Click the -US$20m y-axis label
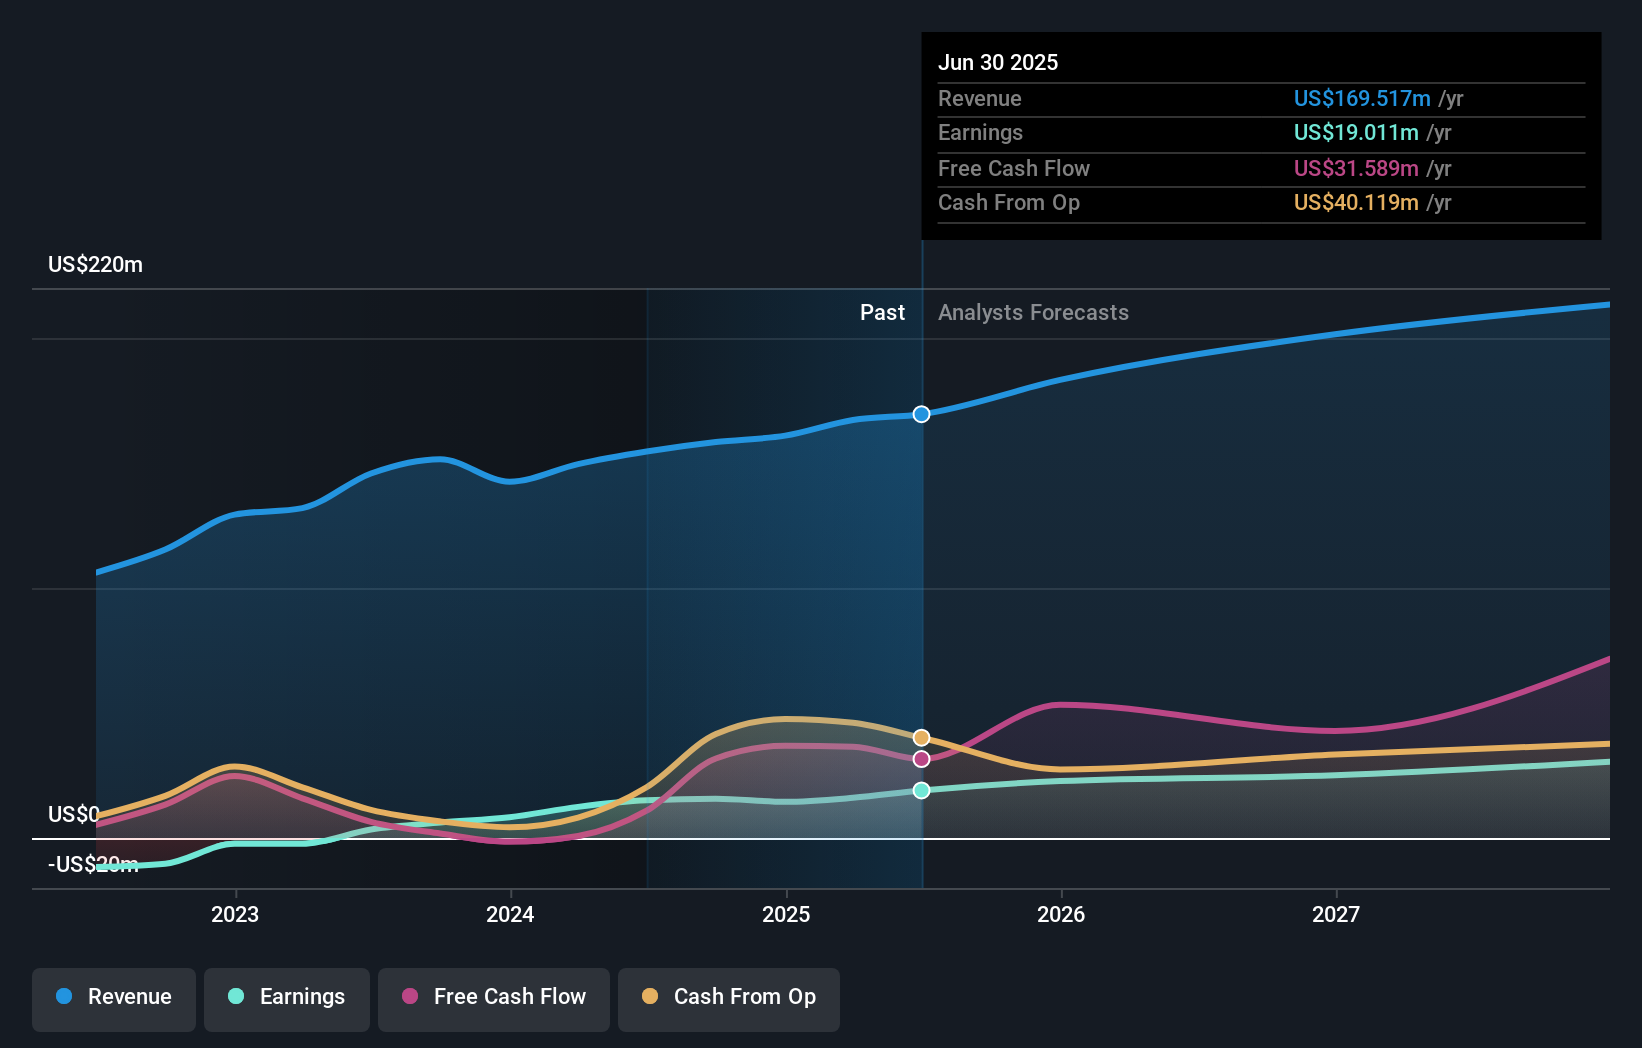The image size is (1642, 1048). click(x=94, y=865)
